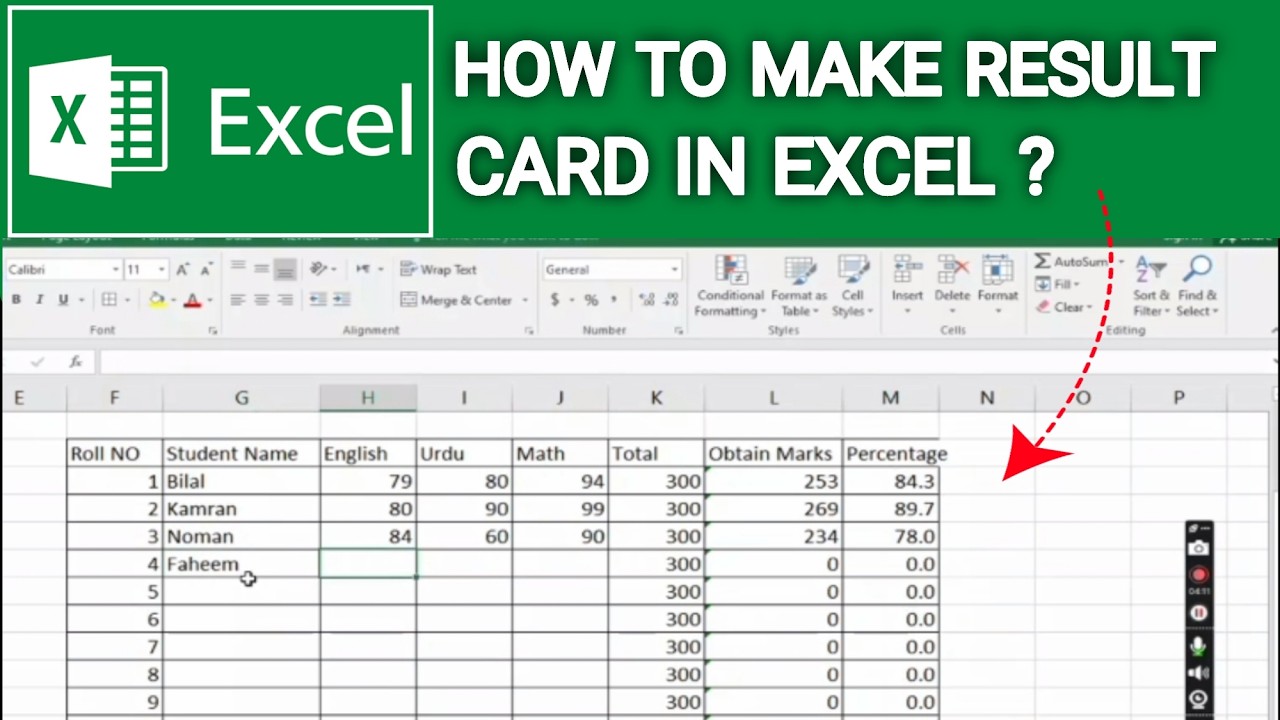Image resolution: width=1280 pixels, height=720 pixels.
Task: Click the formula bar Enter checkmark
Action: pos(38,362)
